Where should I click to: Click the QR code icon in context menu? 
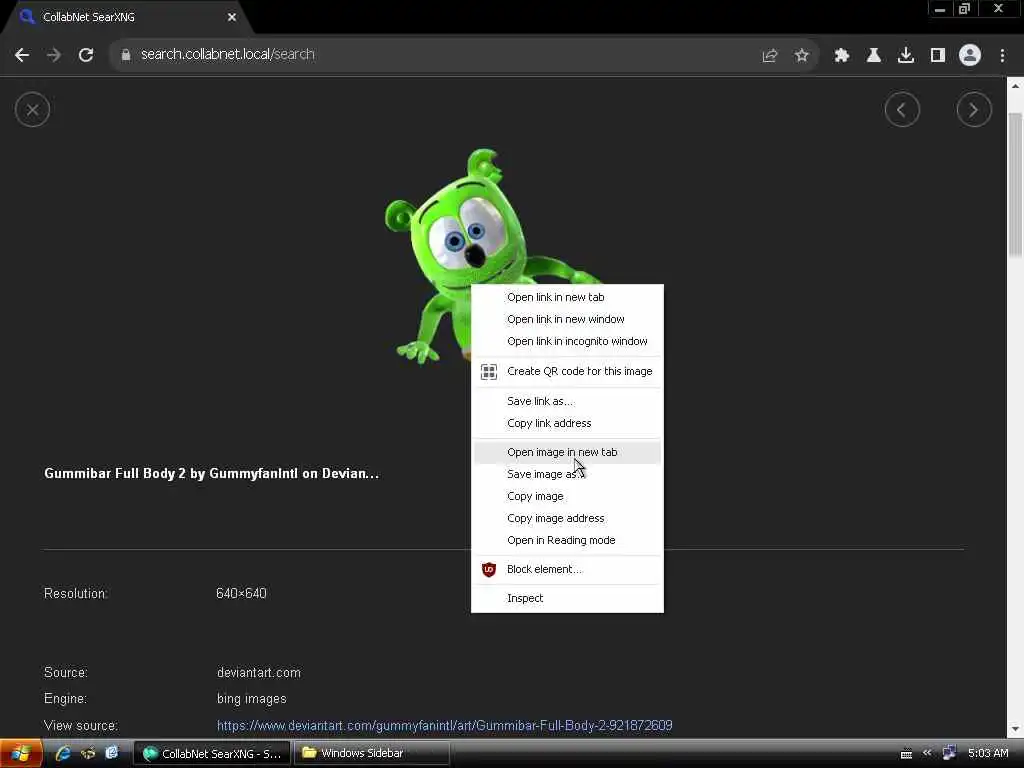(x=488, y=372)
